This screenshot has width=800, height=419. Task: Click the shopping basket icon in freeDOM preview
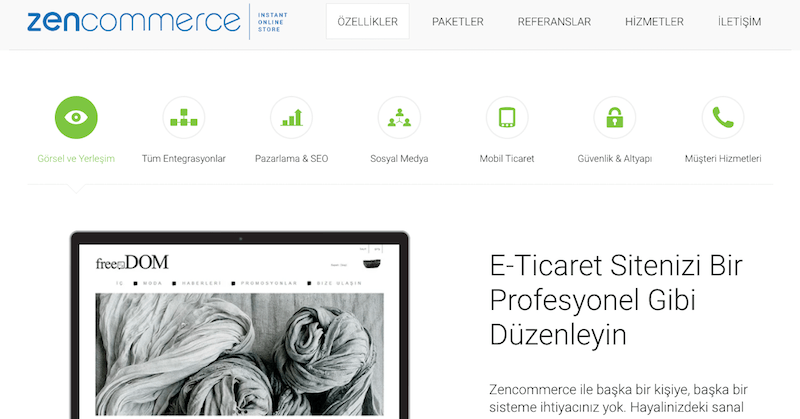pyautogui.click(x=371, y=264)
